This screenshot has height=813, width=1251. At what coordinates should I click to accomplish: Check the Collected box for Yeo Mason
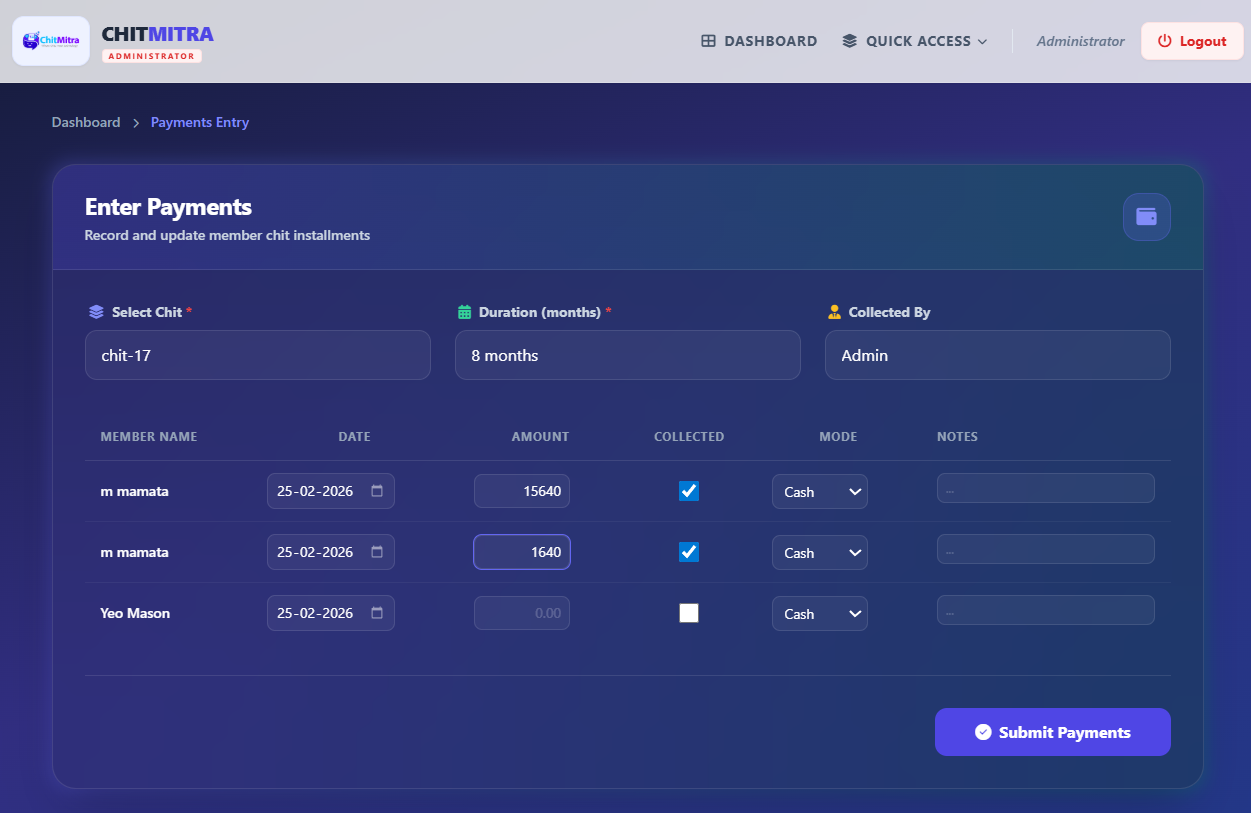click(689, 613)
